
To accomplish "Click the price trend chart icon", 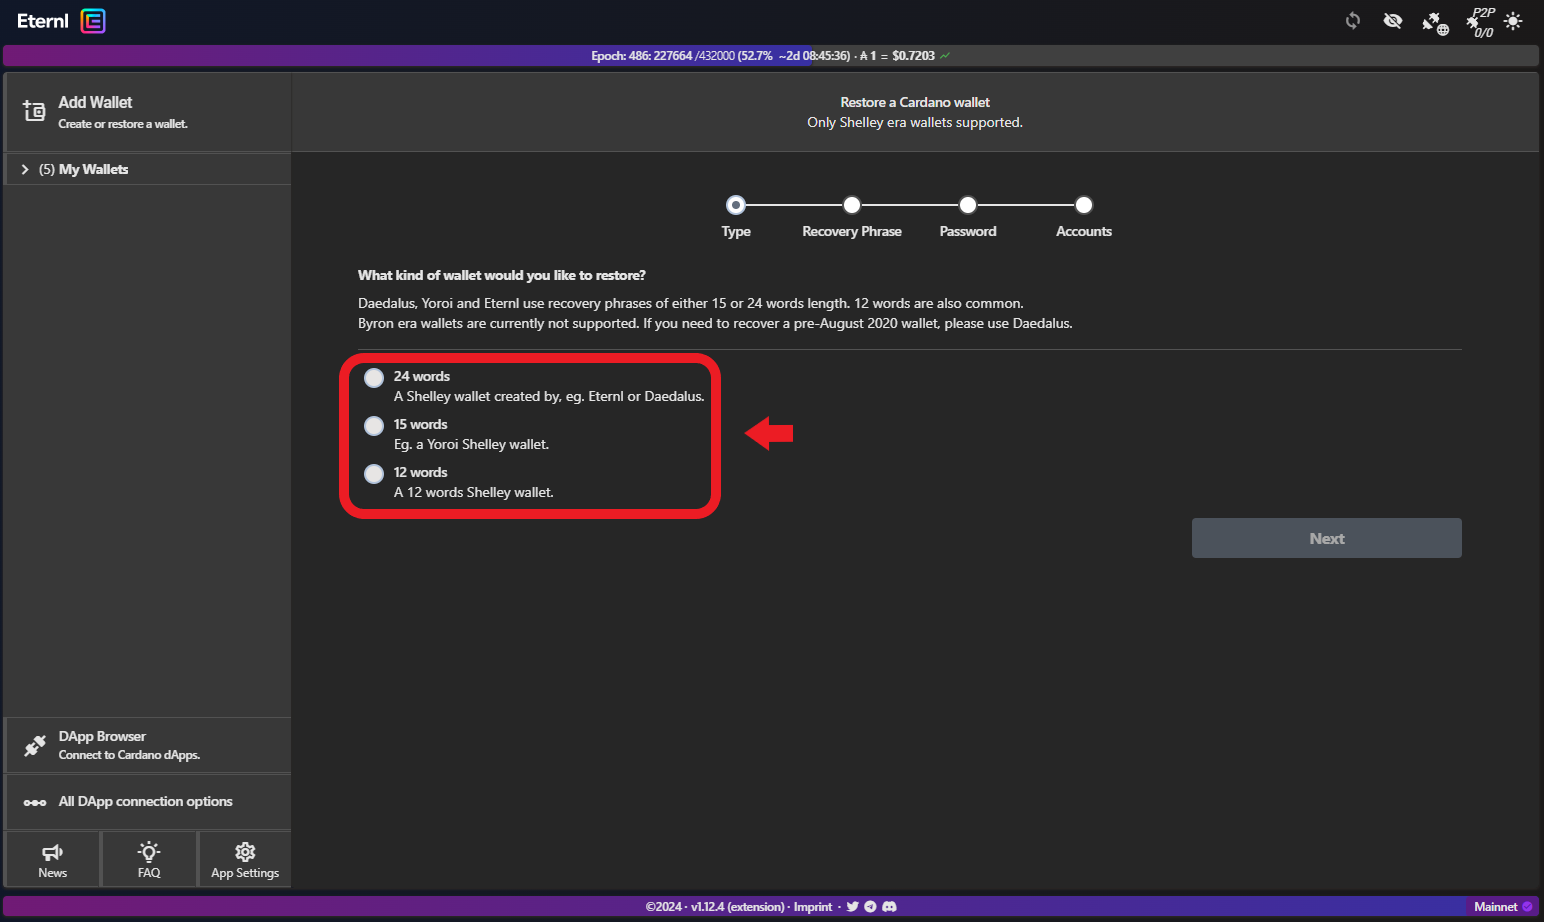I will pyautogui.click(x=945, y=56).
